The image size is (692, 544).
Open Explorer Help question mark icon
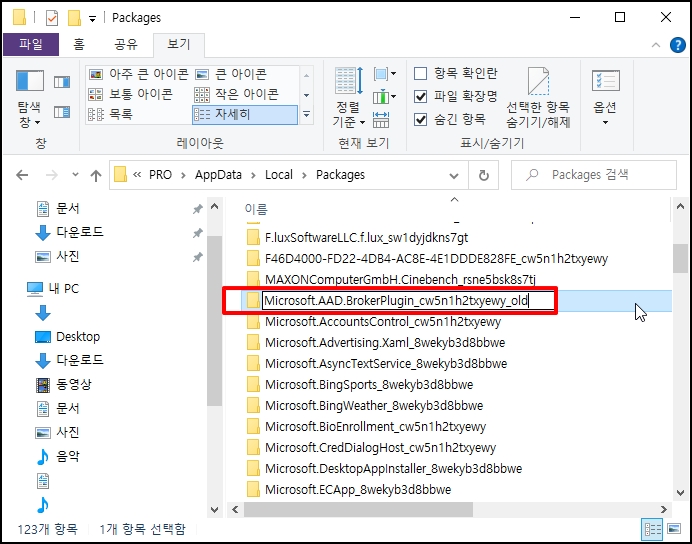tap(677, 45)
